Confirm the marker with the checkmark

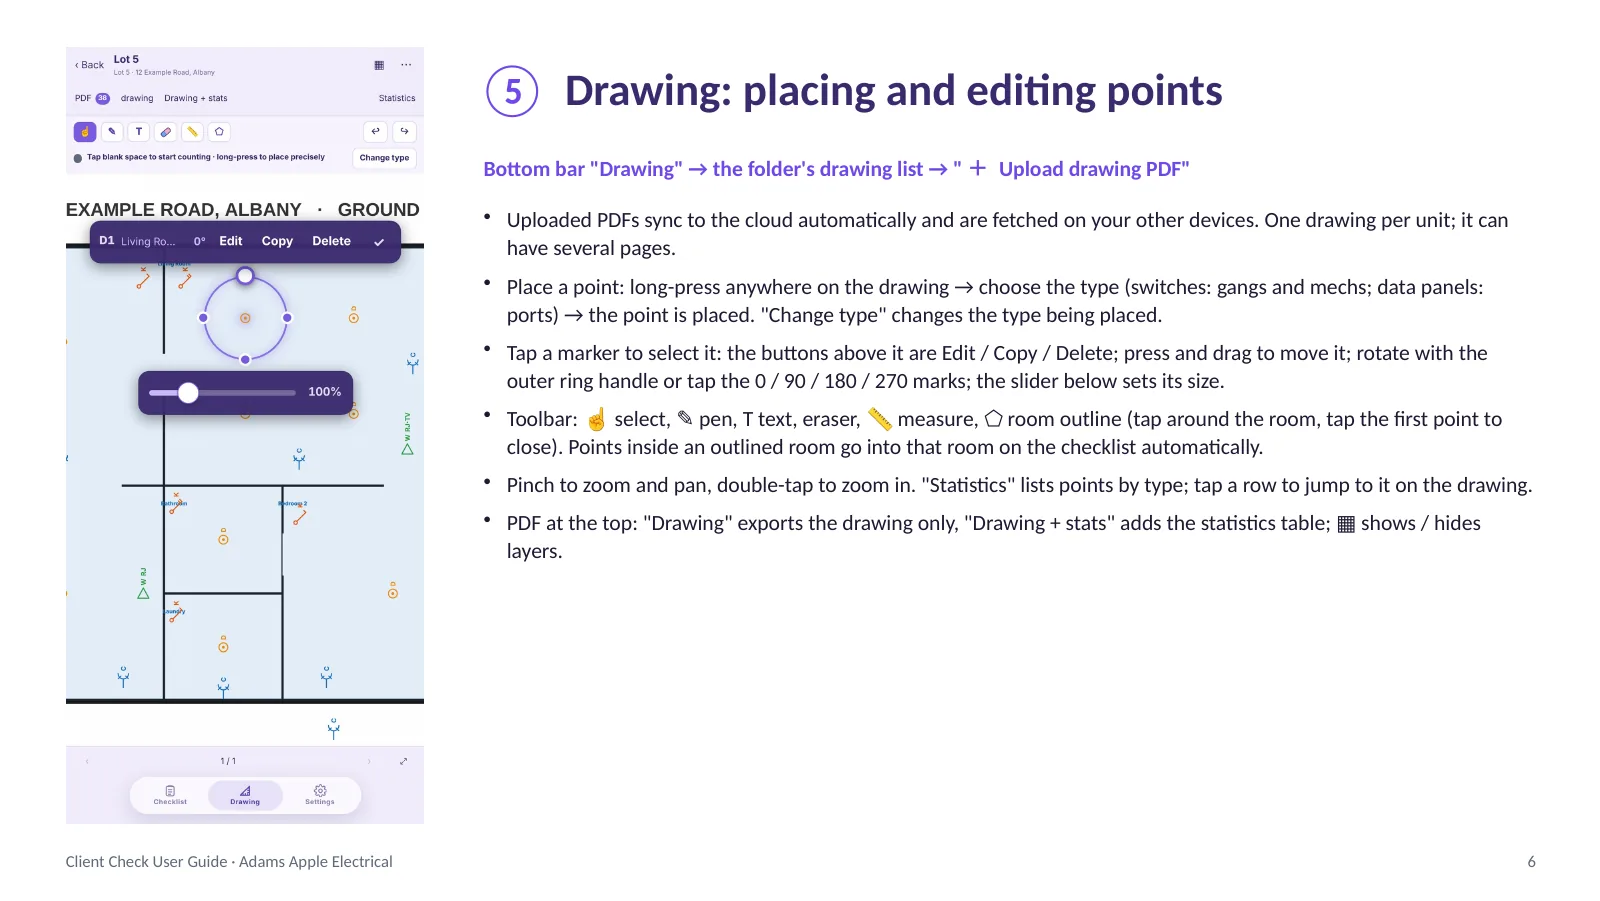coord(379,242)
